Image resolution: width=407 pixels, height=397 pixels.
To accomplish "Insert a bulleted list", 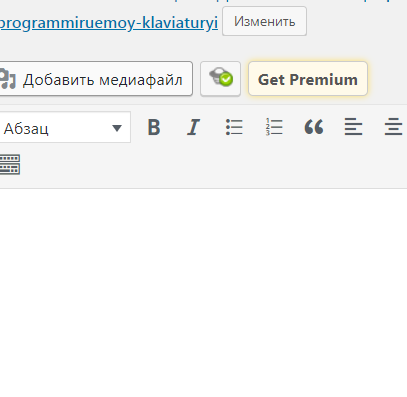I will point(234,127).
